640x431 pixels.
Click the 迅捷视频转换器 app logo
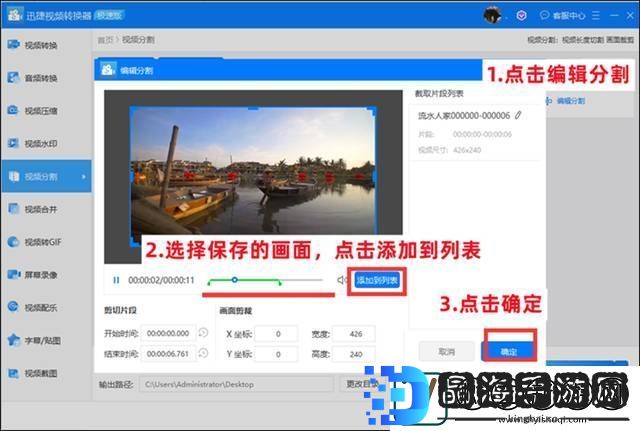pyautogui.click(x=15, y=15)
